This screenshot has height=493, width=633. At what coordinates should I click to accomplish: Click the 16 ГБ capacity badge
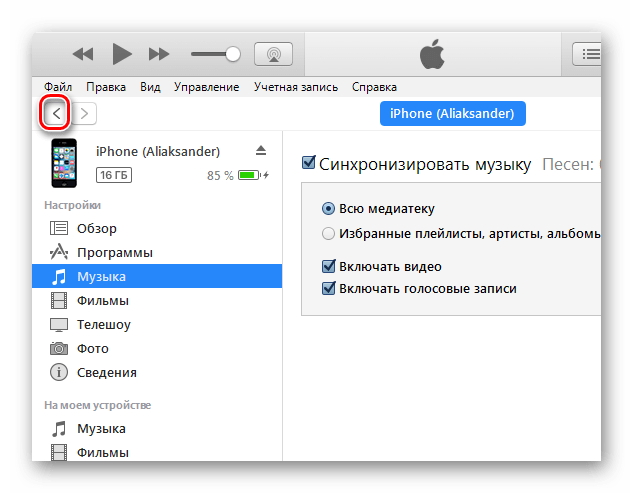click(x=114, y=175)
